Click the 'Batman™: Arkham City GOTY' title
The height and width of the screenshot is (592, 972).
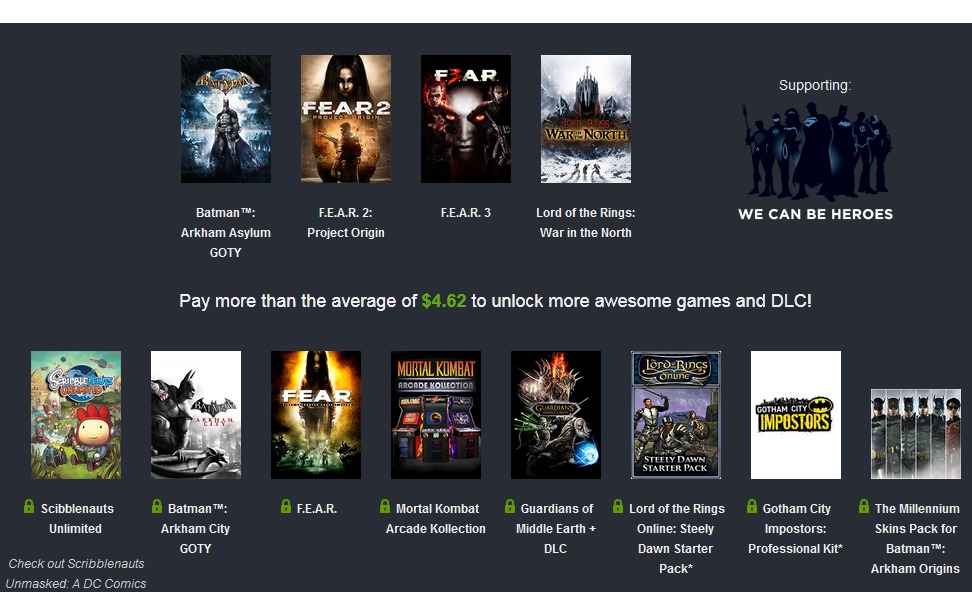pyautogui.click(x=196, y=528)
